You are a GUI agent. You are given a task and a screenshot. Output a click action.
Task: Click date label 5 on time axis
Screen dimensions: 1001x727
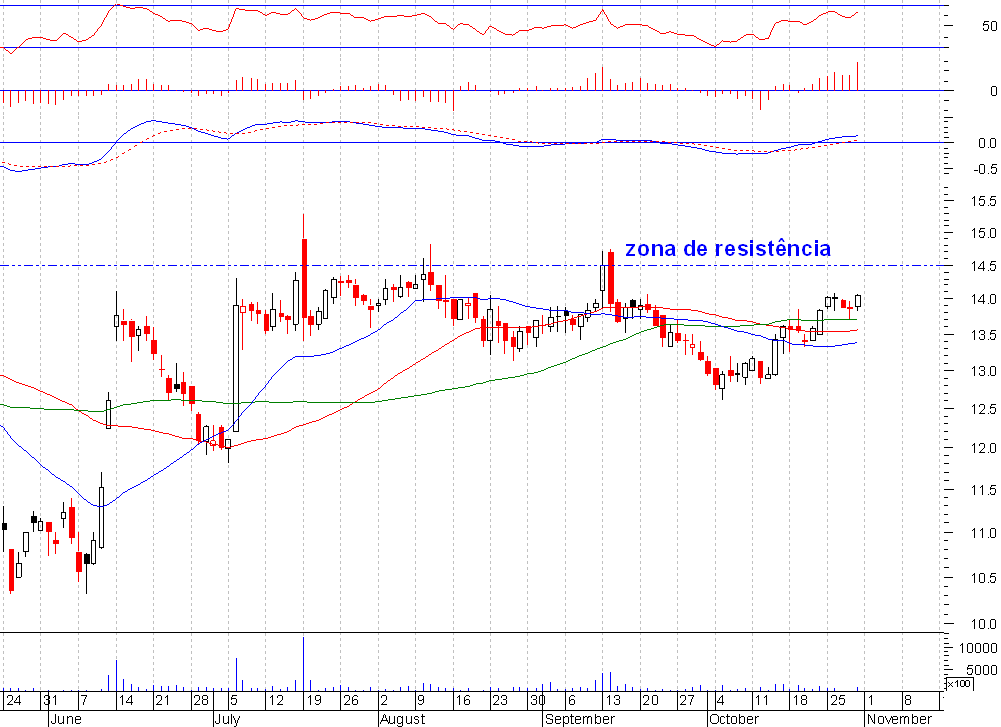[234, 701]
